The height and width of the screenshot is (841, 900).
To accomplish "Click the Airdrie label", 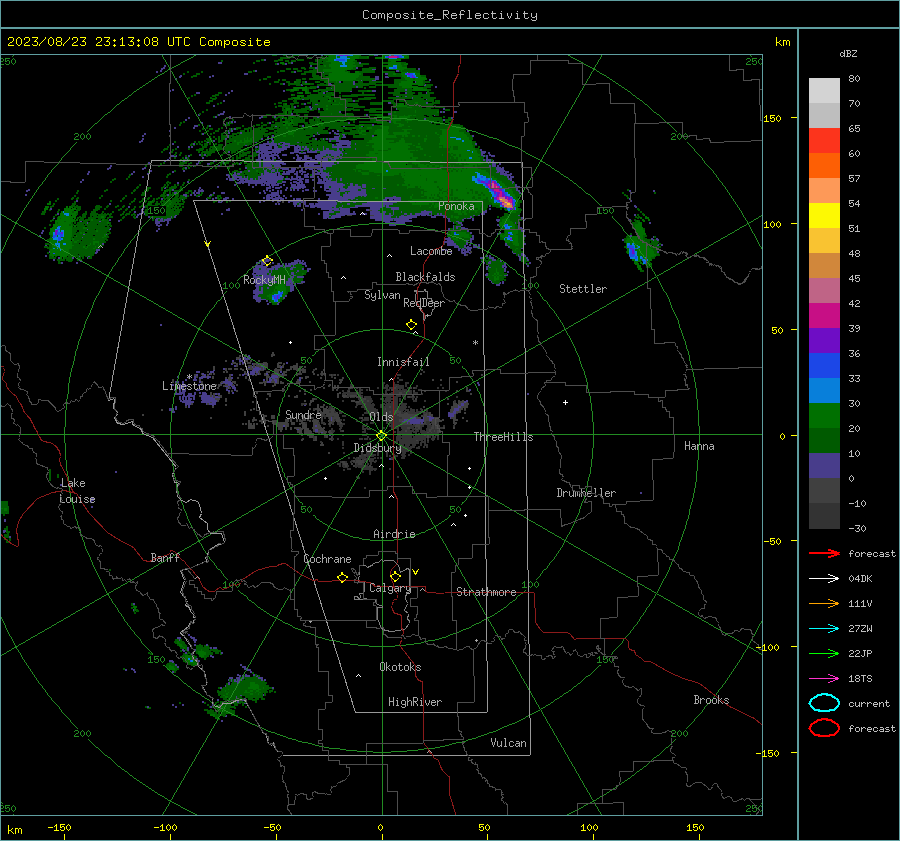I will (x=394, y=534).
